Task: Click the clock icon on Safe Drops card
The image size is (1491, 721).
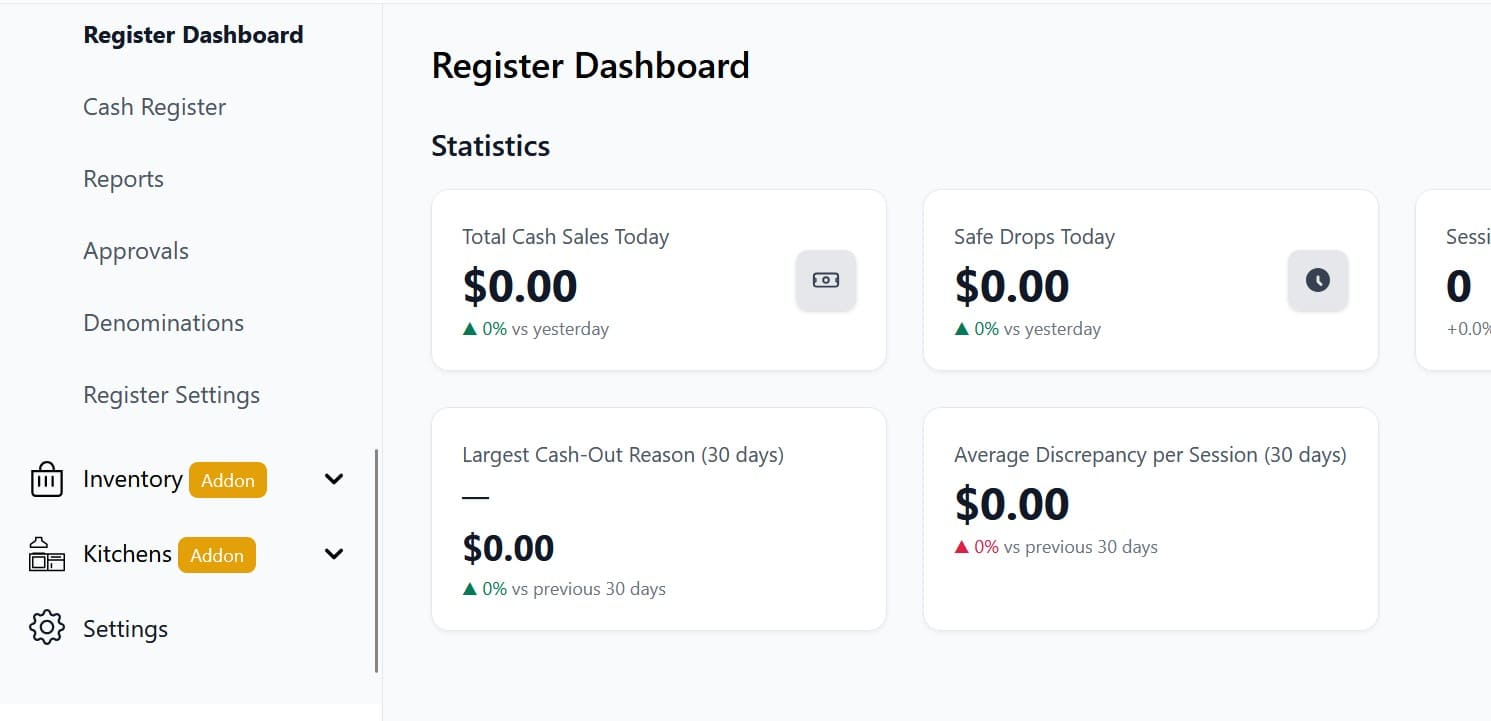Action: click(x=1317, y=280)
